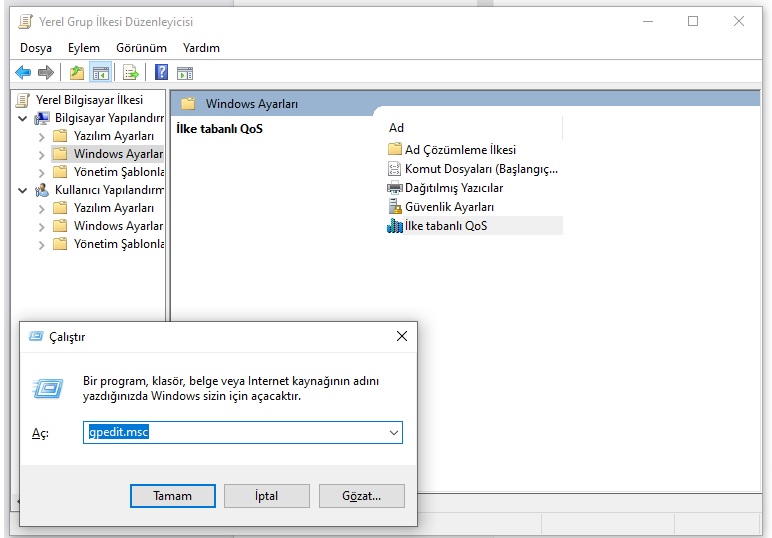The height and width of the screenshot is (538, 772).
Task: Click the Dağıtılmış Yazıcılar printer icon
Action: point(395,188)
